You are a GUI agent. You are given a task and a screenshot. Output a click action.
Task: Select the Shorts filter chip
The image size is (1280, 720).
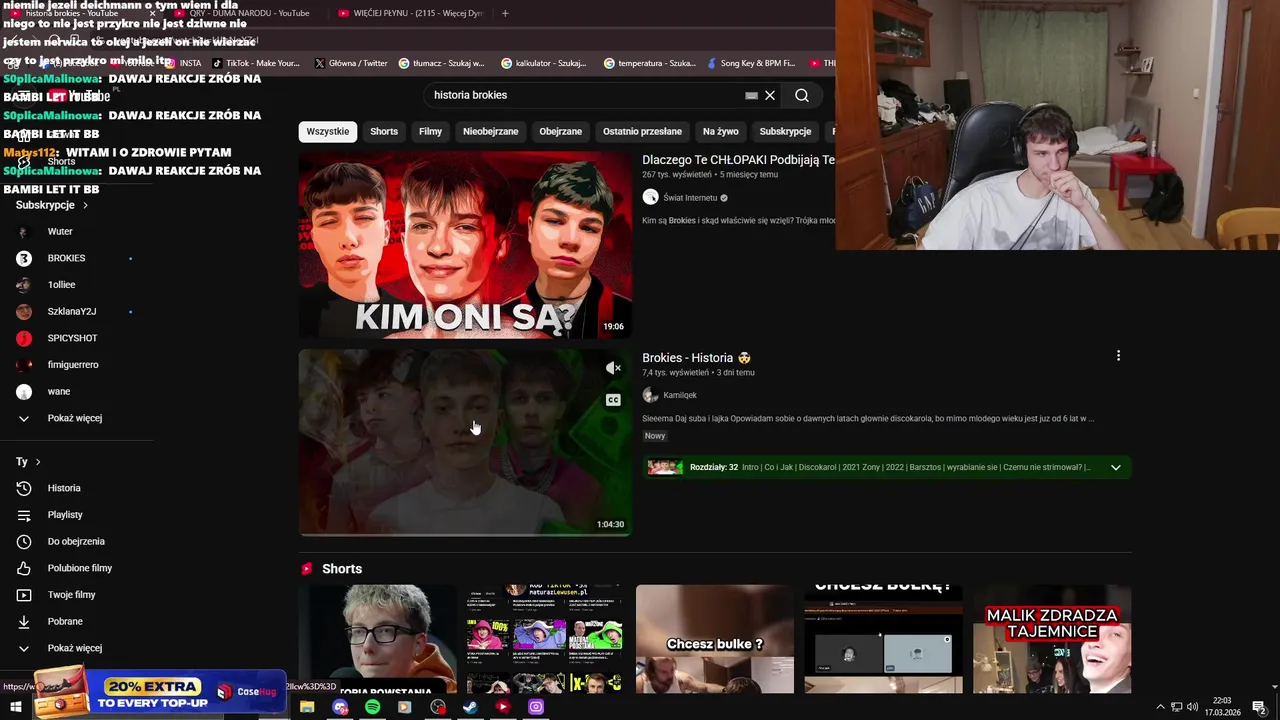coord(384,131)
